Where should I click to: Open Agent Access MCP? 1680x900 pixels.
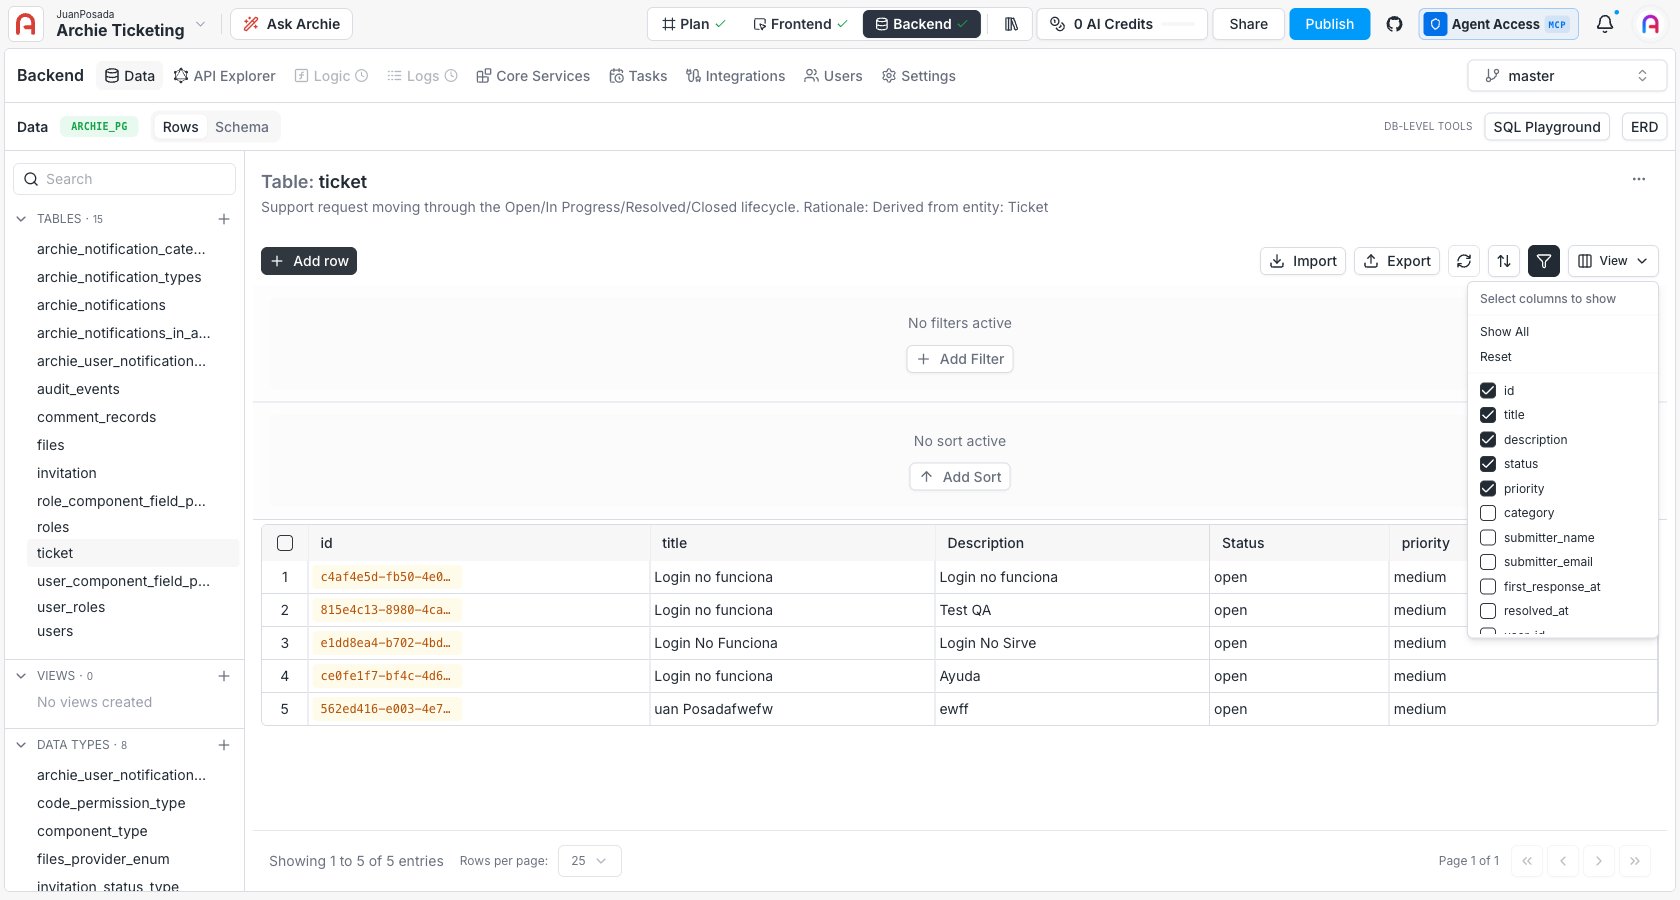tap(1498, 24)
